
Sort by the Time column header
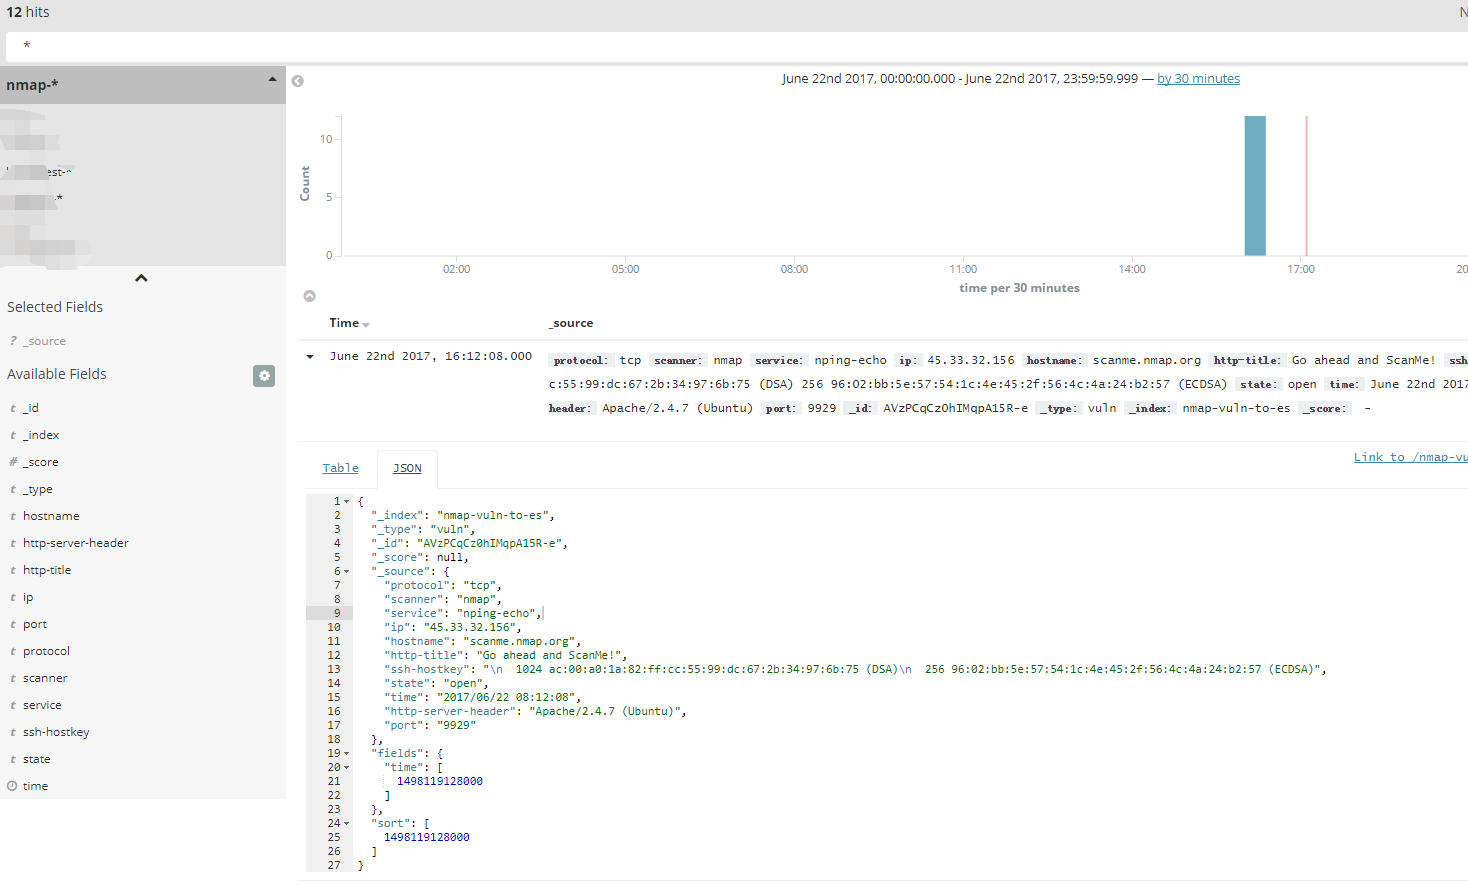pyautogui.click(x=349, y=323)
